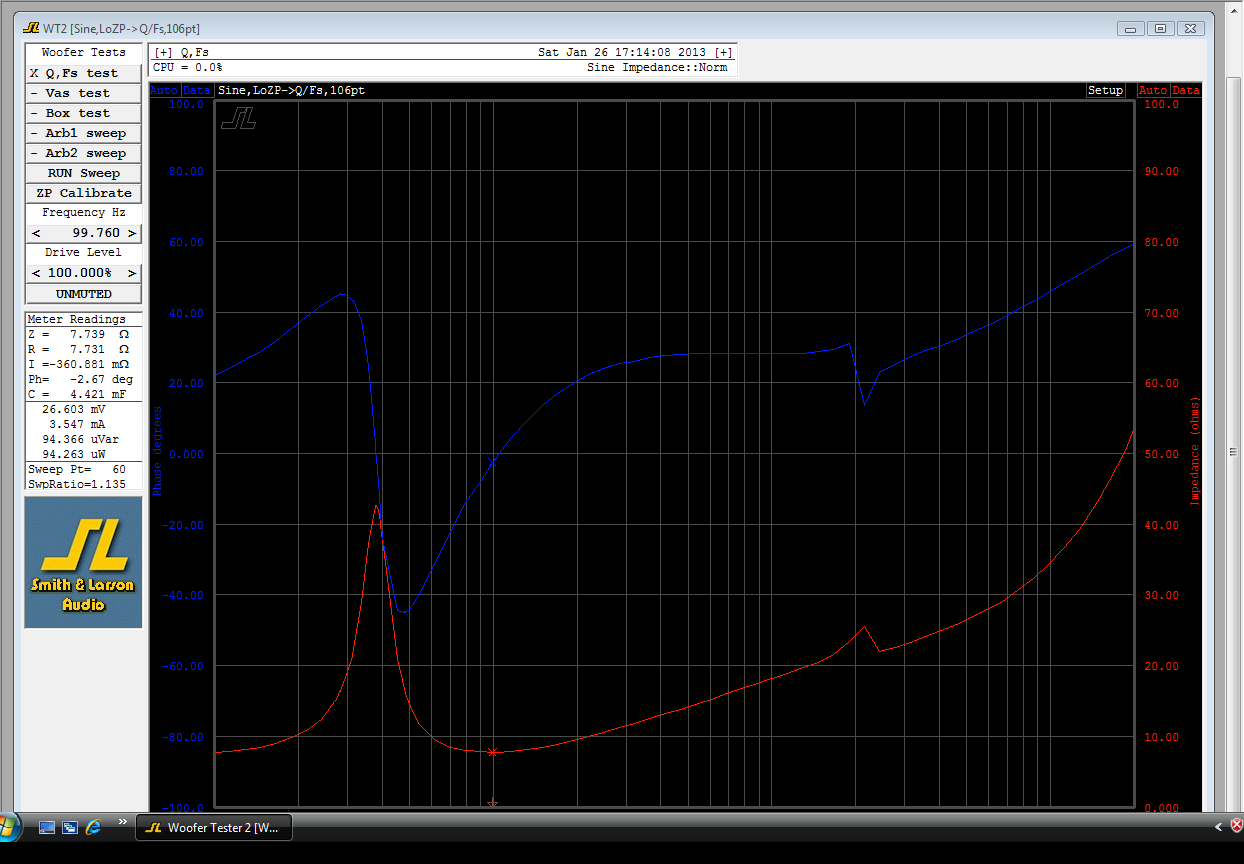Image resolution: width=1244 pixels, height=864 pixels.
Task: Click the 3.547 mA reading
Action: [x=77, y=424]
